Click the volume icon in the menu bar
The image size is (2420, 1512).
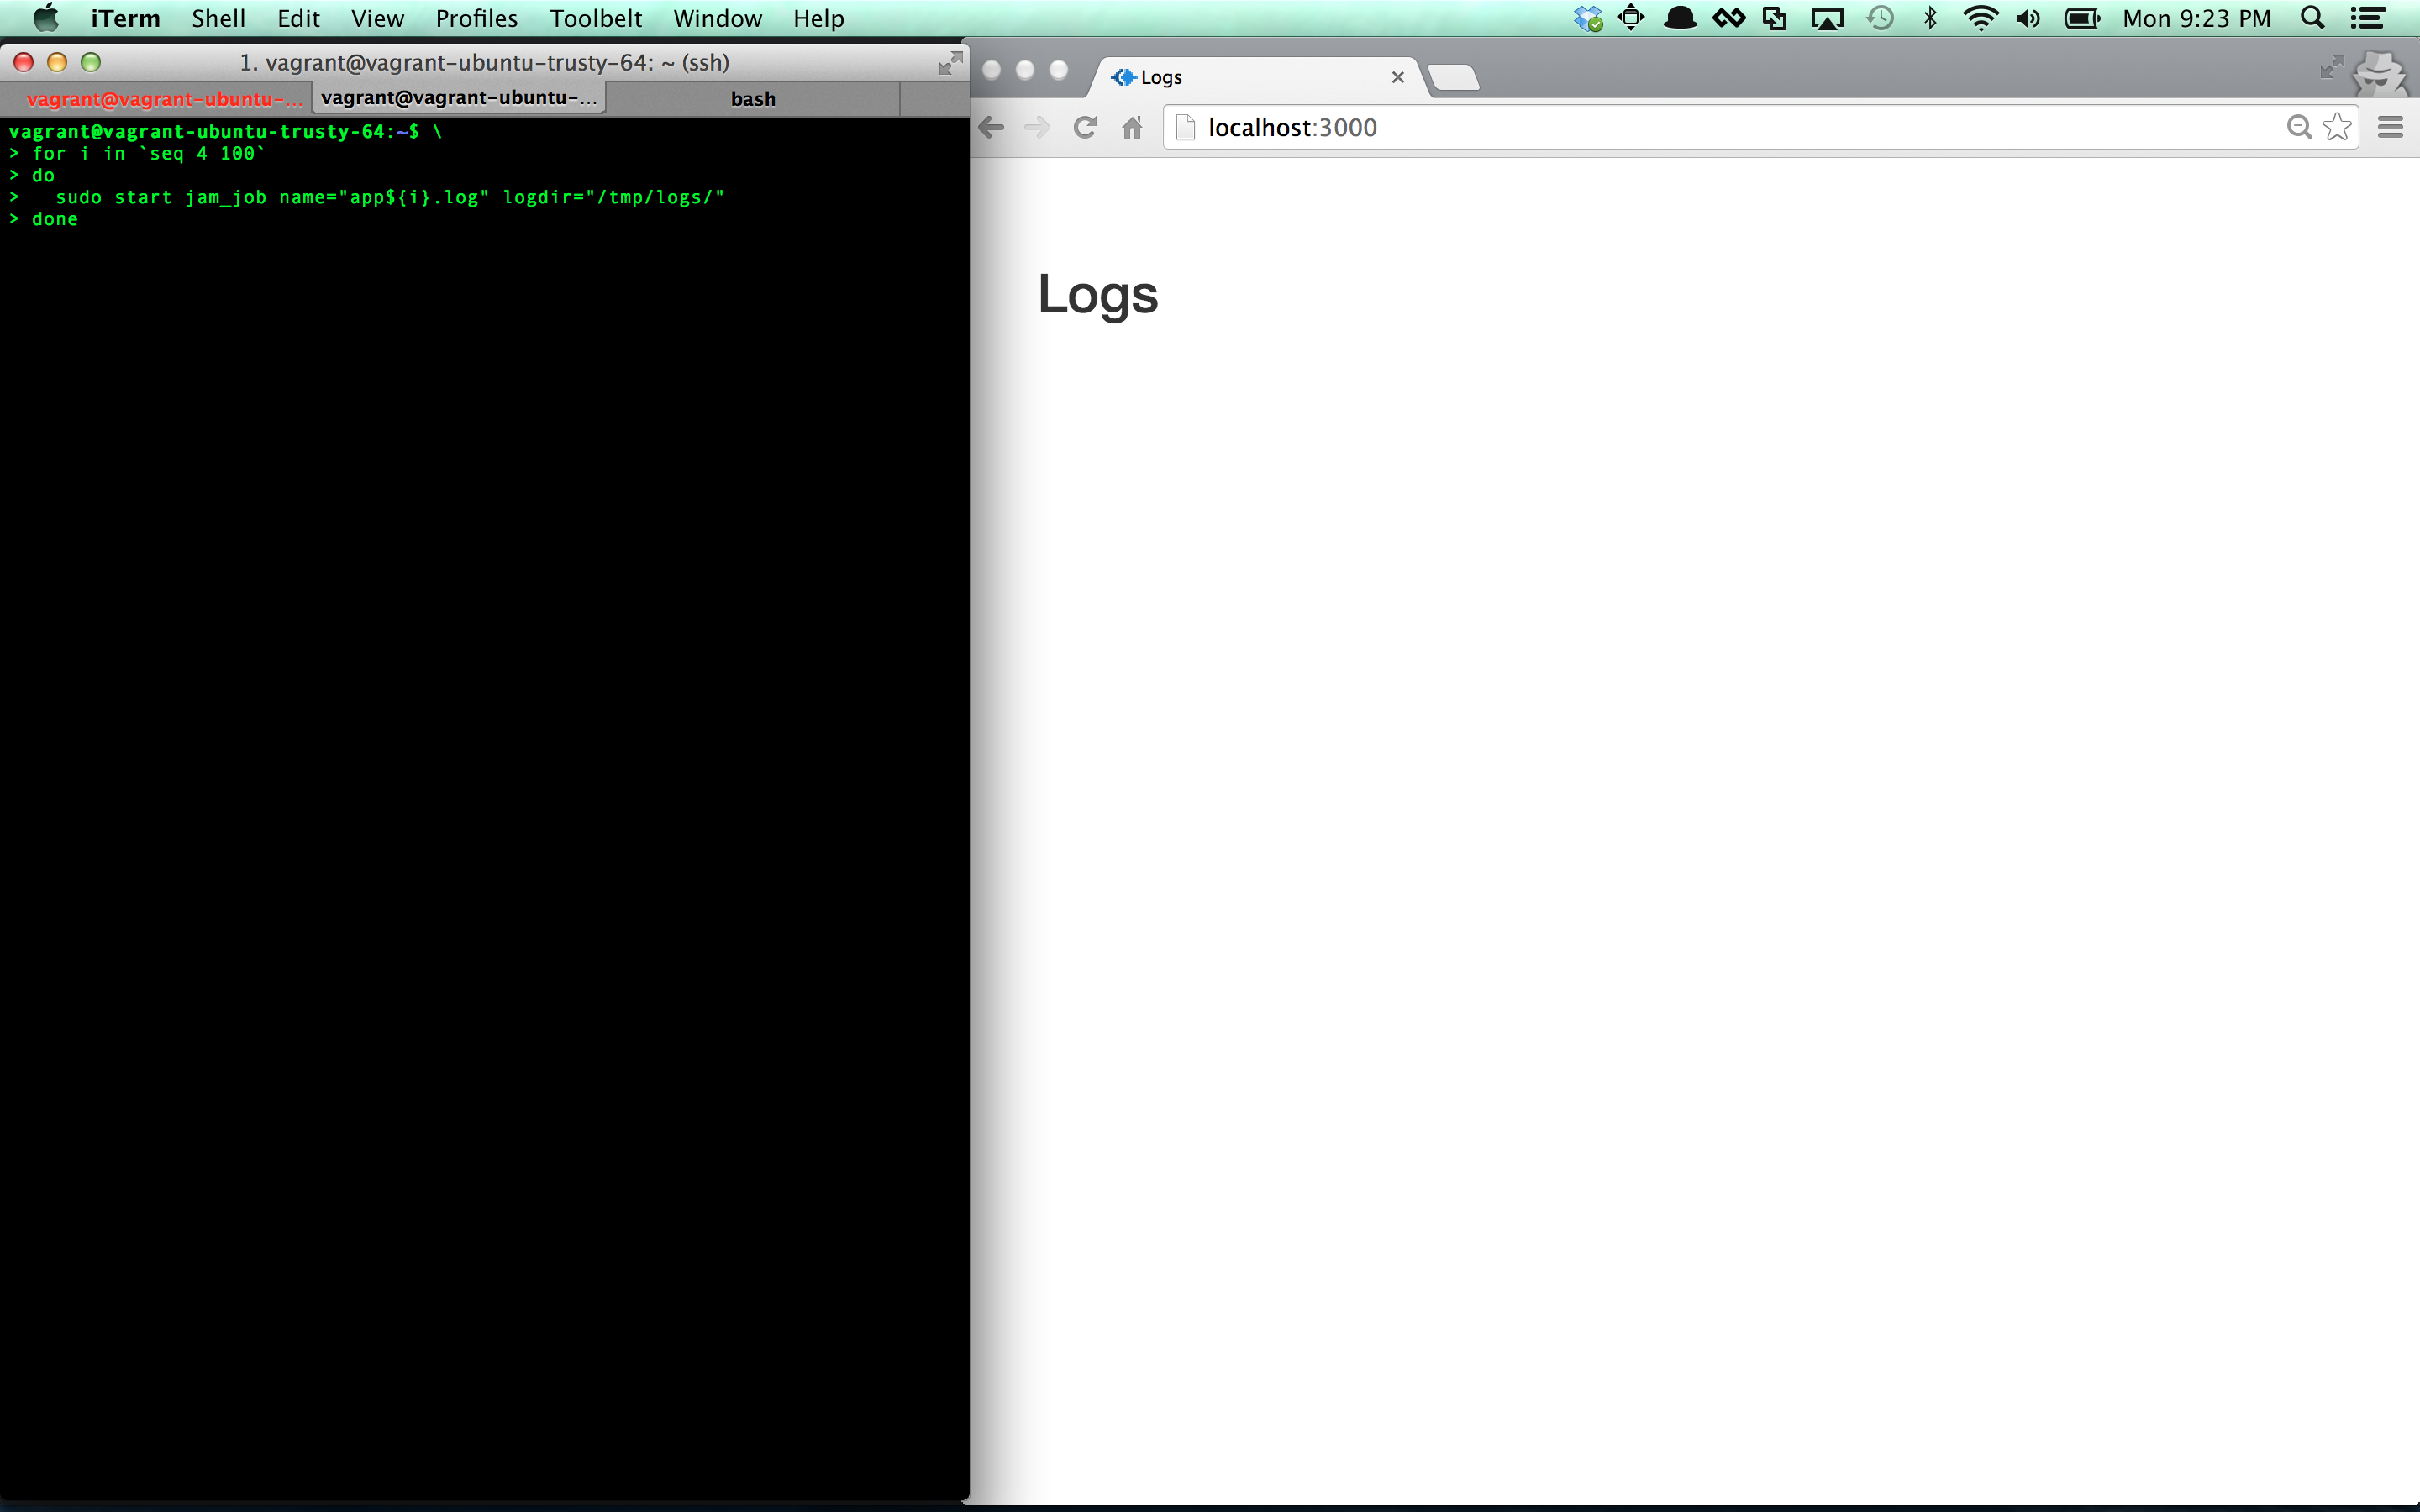(x=2028, y=18)
